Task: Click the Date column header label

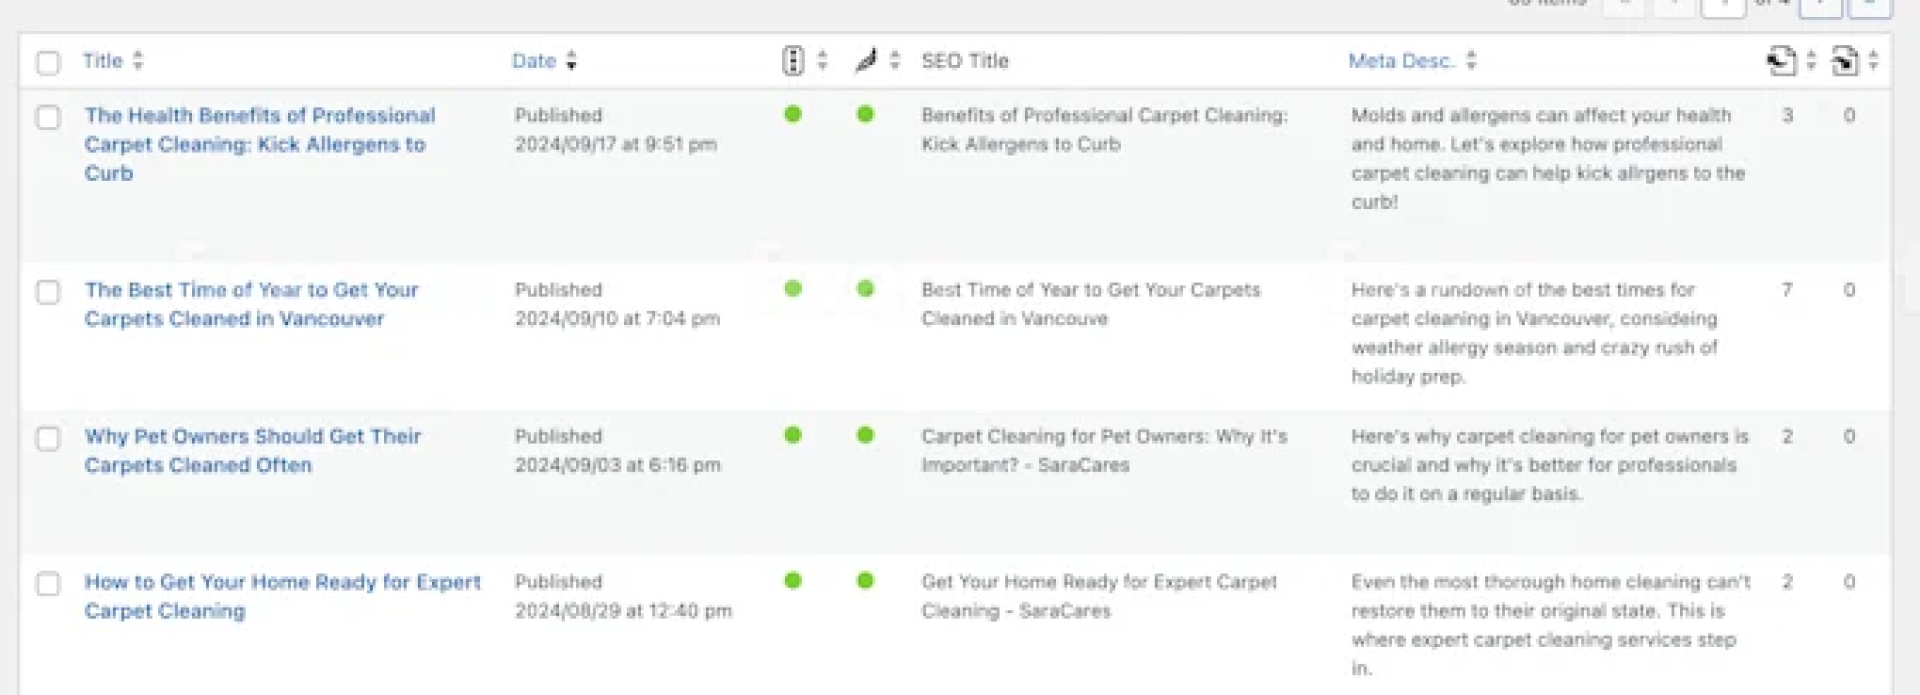Action: point(533,61)
